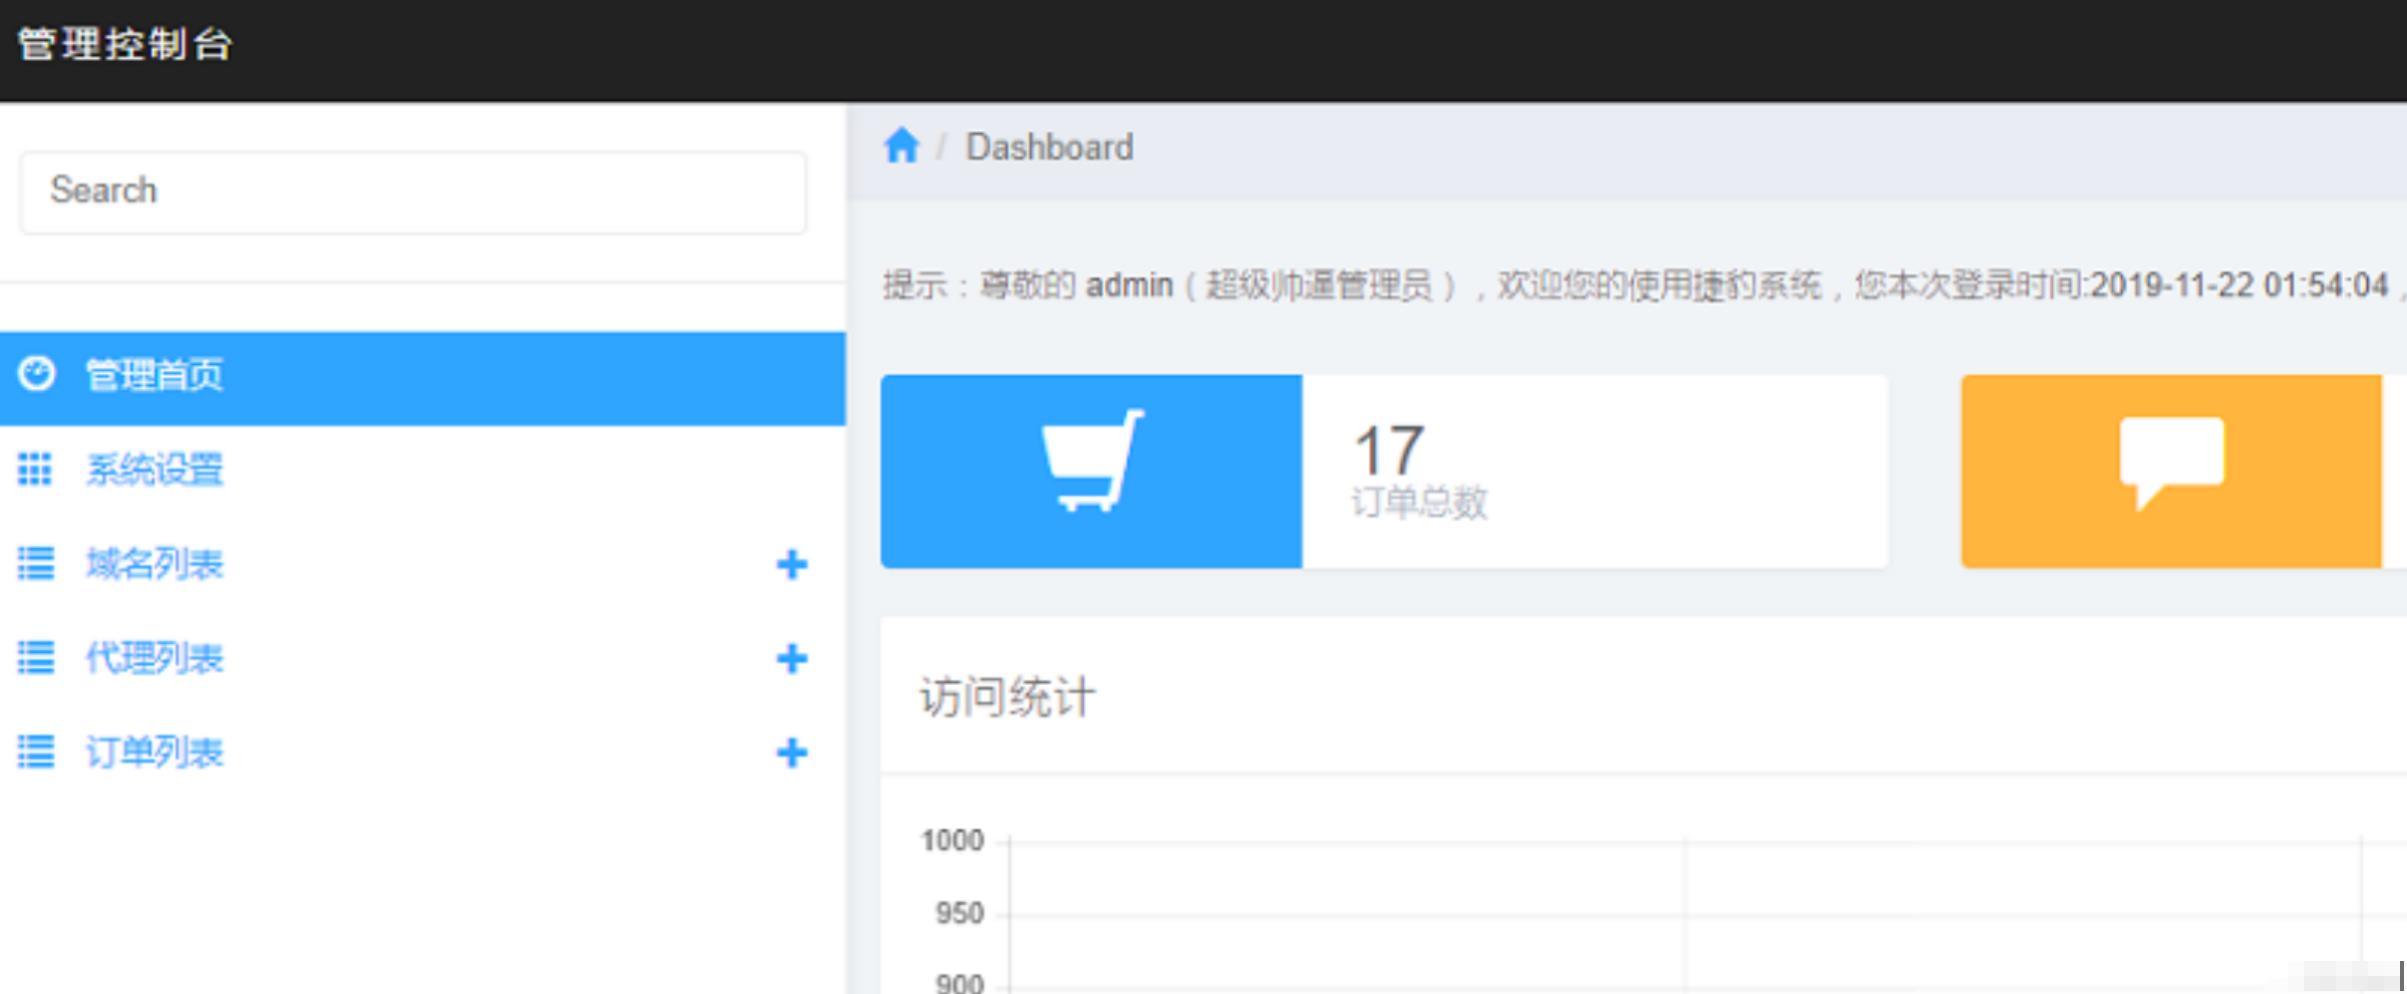Image resolution: width=2407 pixels, height=994 pixels.
Task: Click the 1000 gridline label on the chart
Action: (951, 840)
